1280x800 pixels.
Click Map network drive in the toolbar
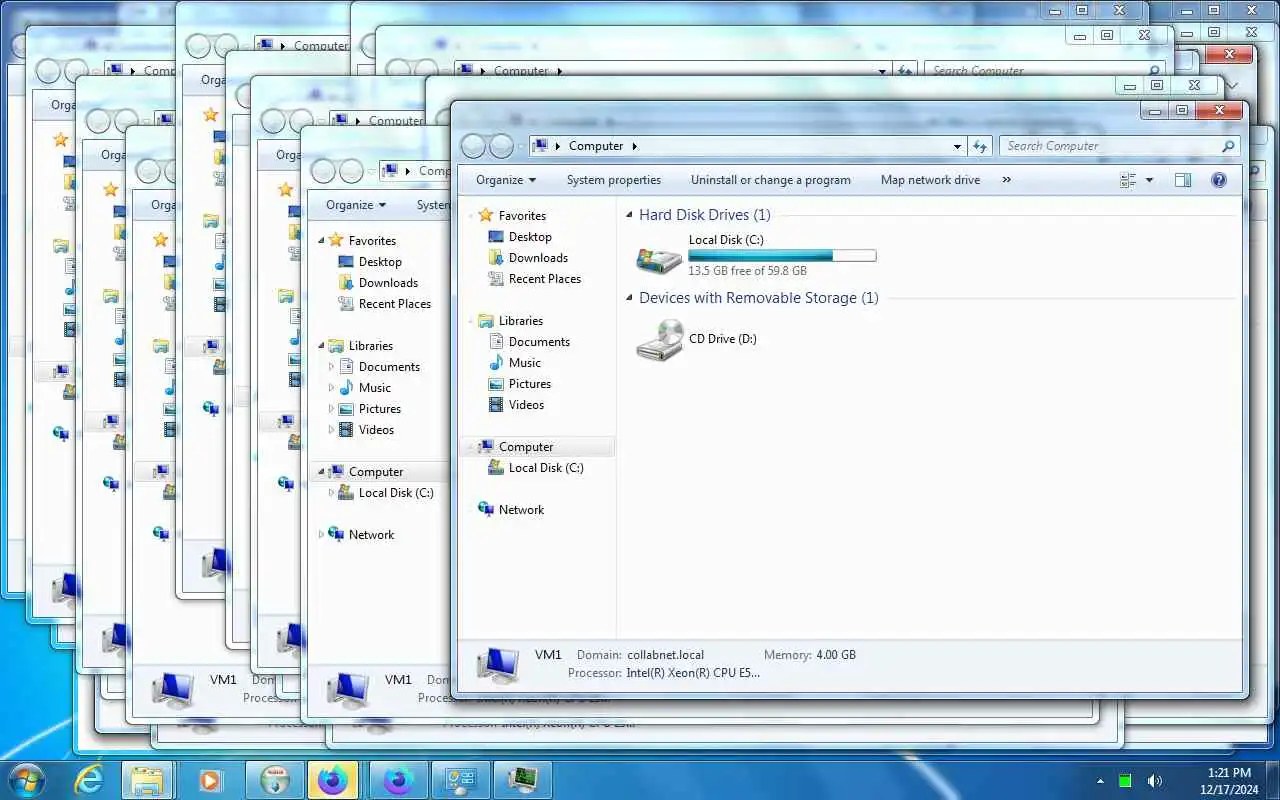tap(930, 180)
